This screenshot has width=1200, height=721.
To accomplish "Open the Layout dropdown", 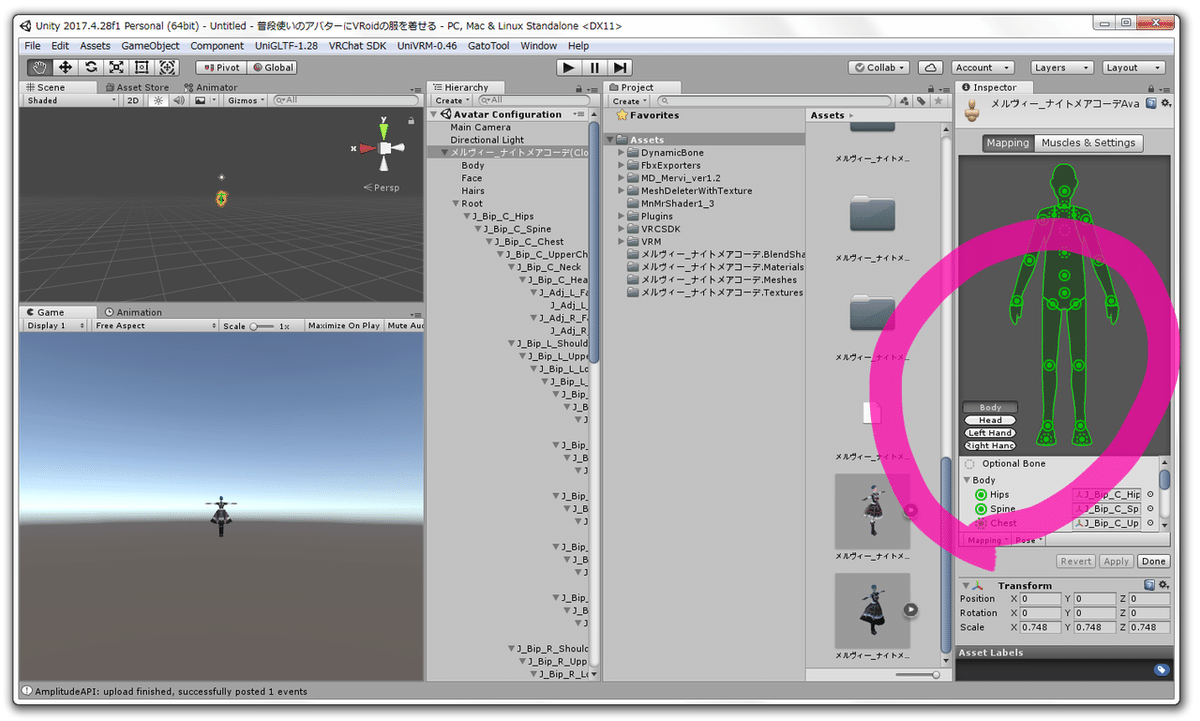I will (1131, 68).
